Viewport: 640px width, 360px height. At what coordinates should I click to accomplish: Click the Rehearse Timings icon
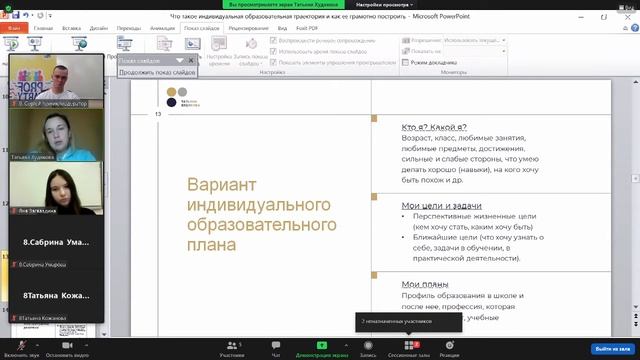(x=219, y=44)
